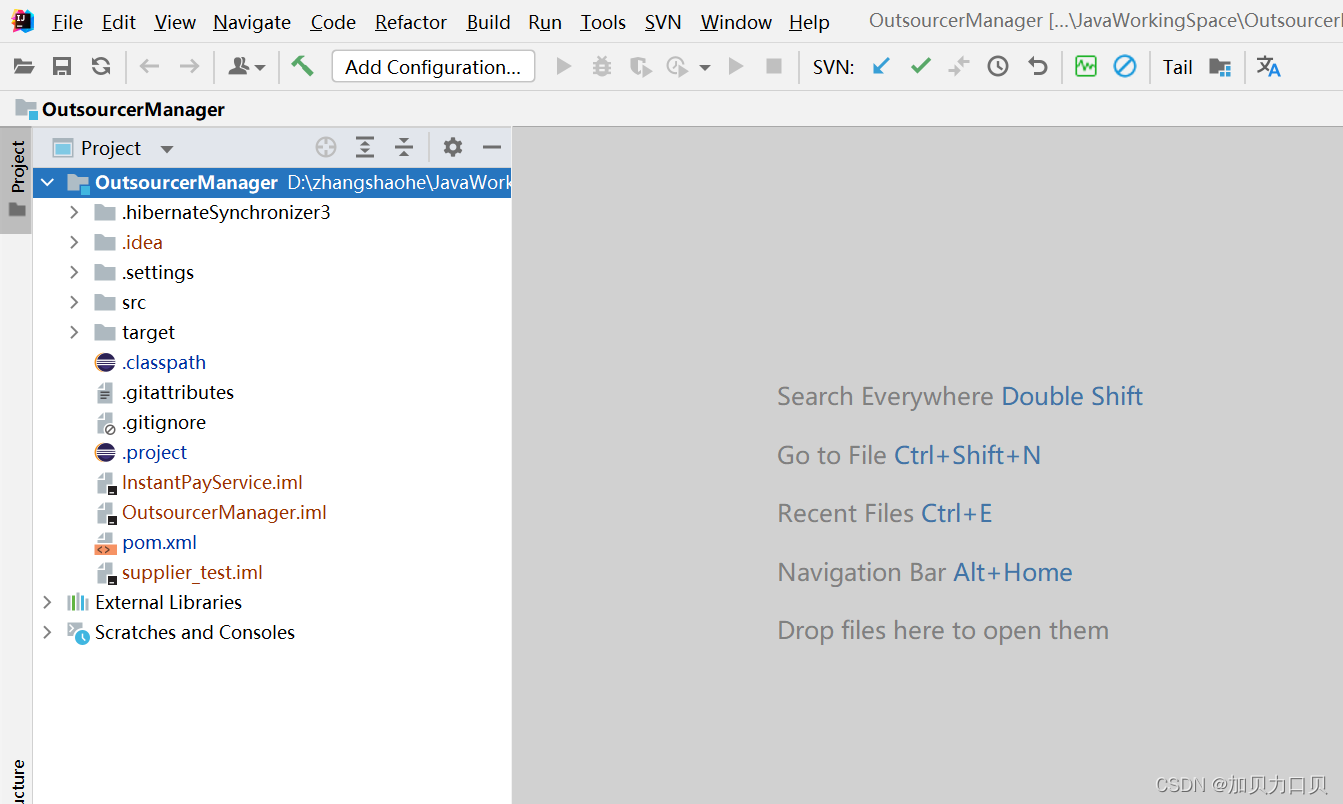Click the SVN Compare arrows icon
The height and width of the screenshot is (804, 1343).
click(959, 67)
